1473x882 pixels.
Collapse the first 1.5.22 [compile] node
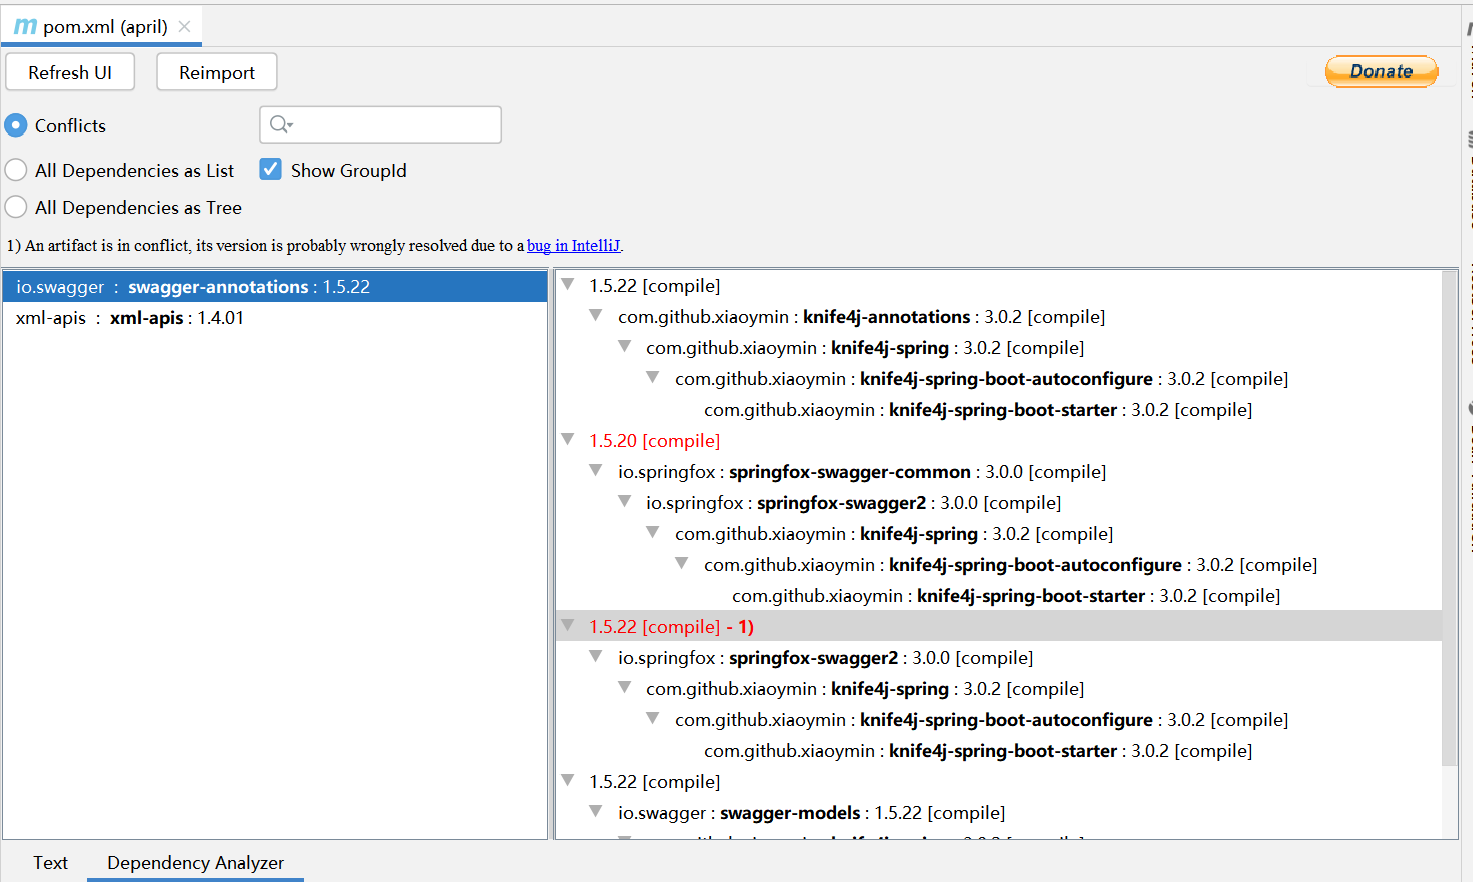(568, 285)
